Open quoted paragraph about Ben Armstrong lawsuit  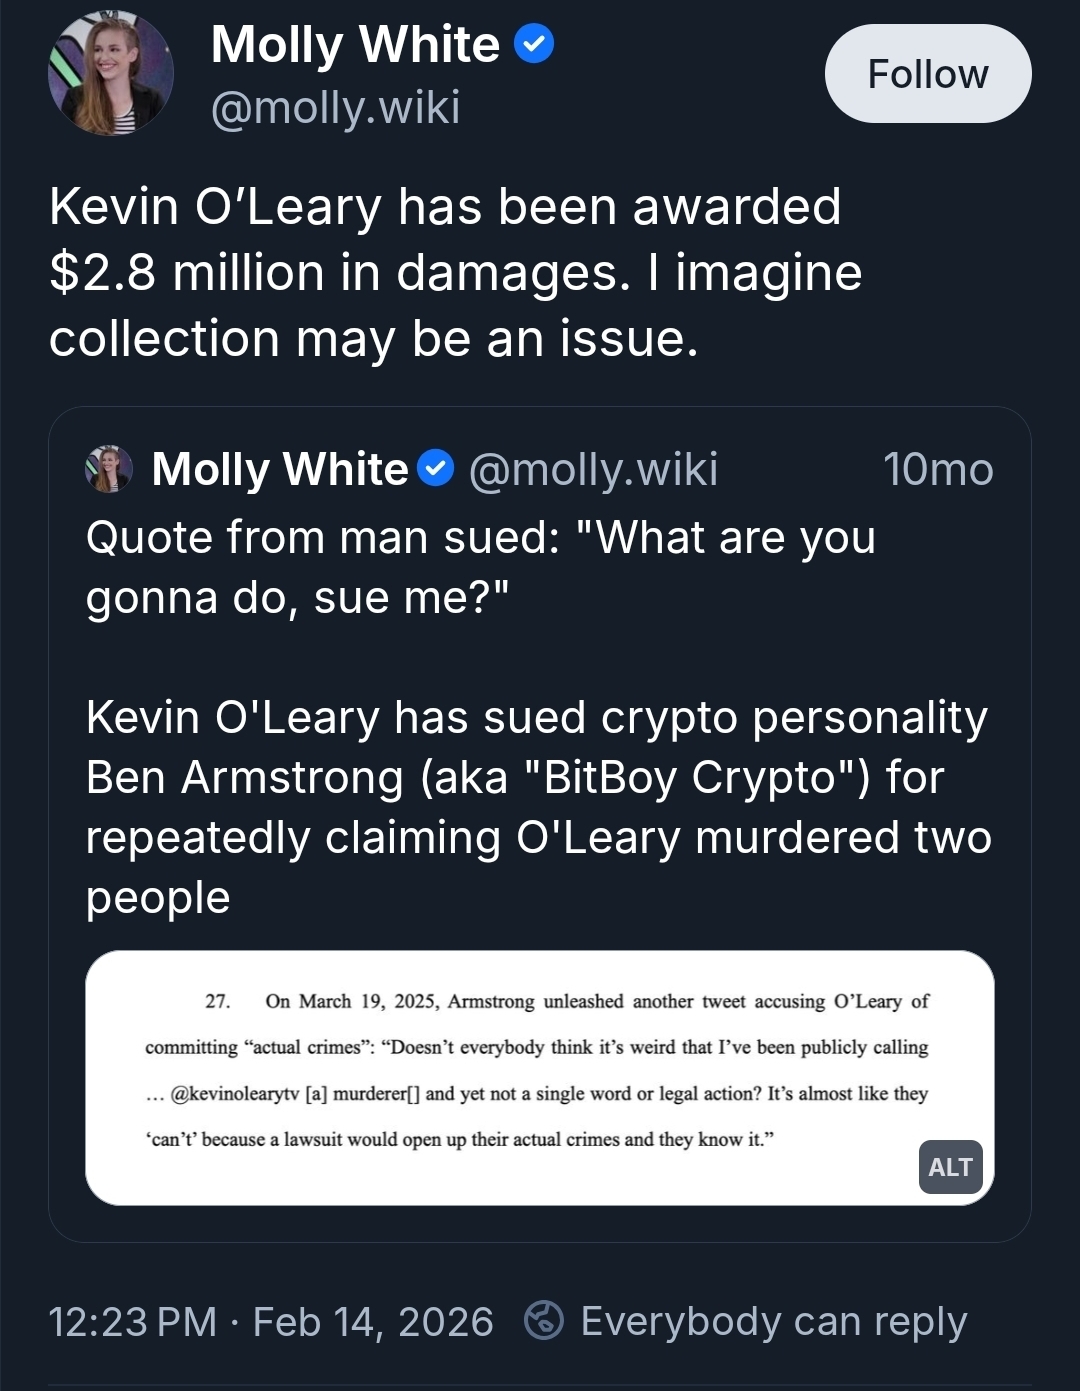pyautogui.click(x=538, y=807)
